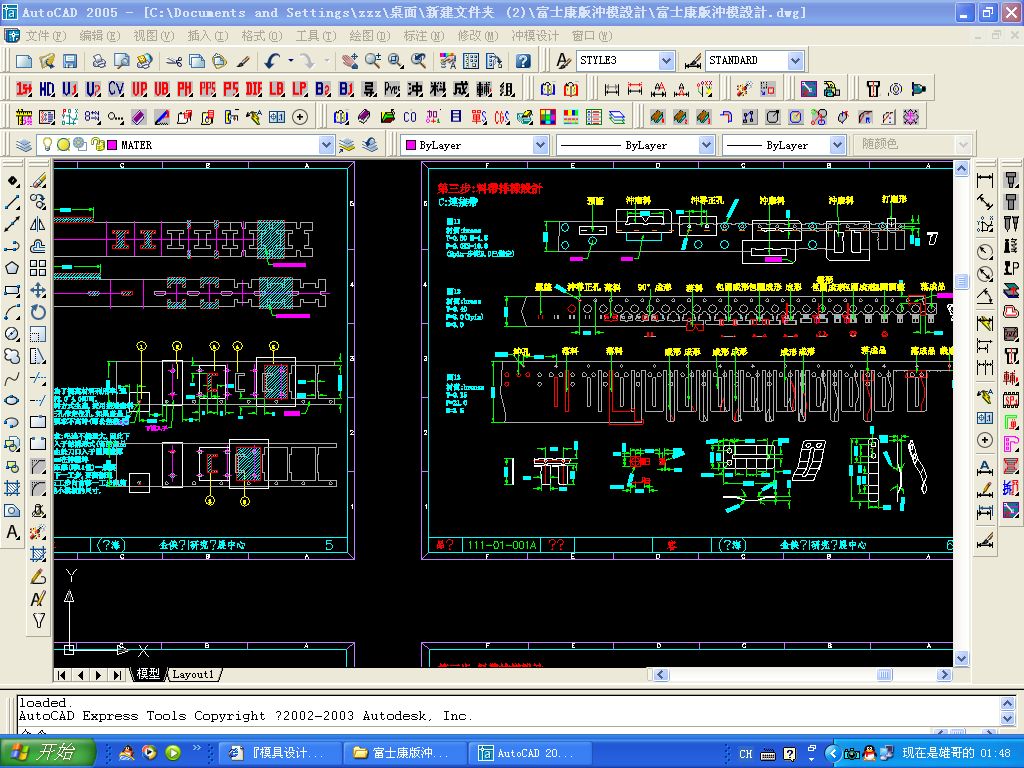Expand the MATER layer dropdown list
Image resolution: width=1024 pixels, height=768 pixels.
(x=327, y=145)
